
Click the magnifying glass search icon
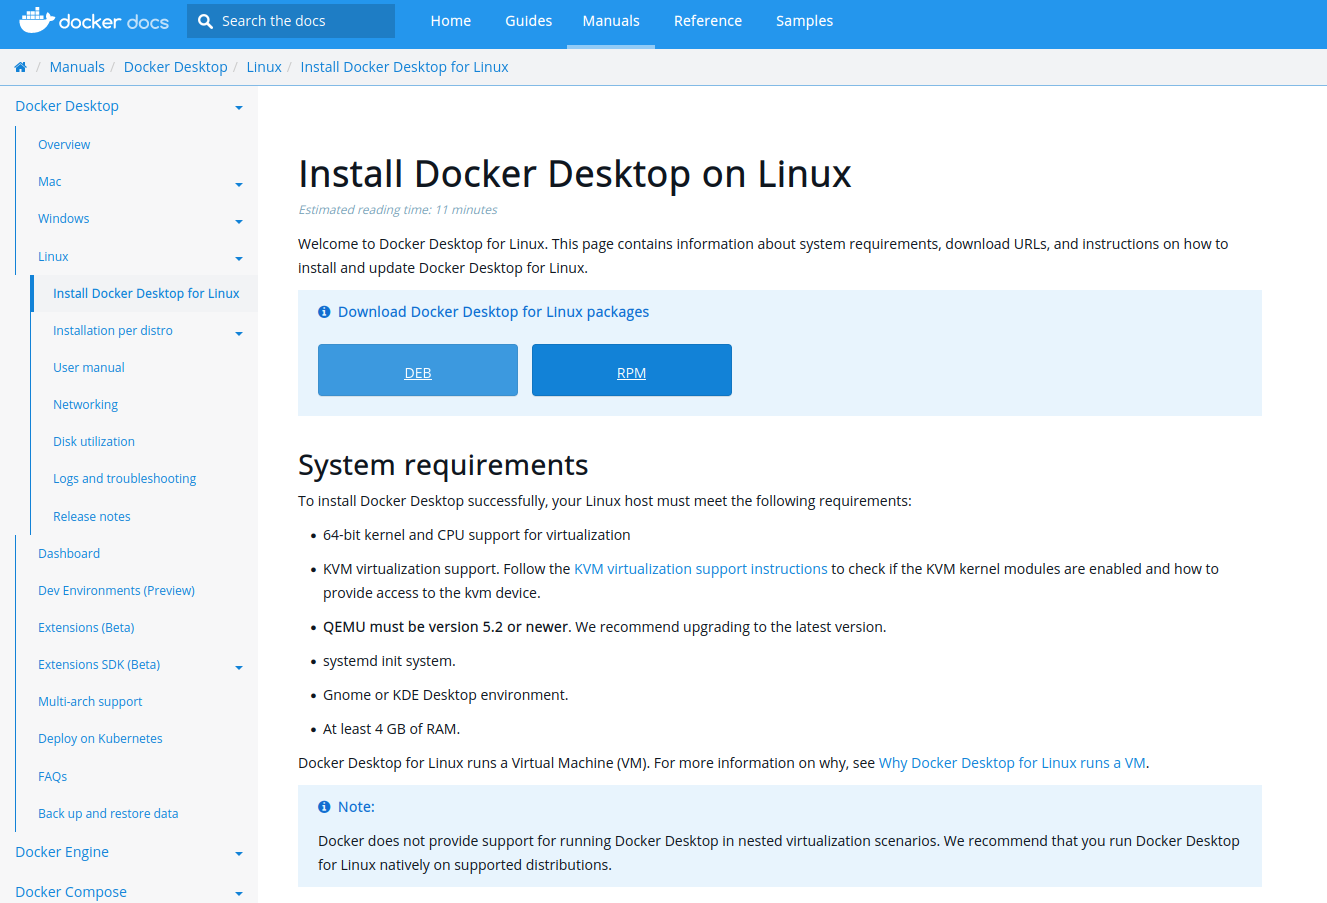[206, 21]
